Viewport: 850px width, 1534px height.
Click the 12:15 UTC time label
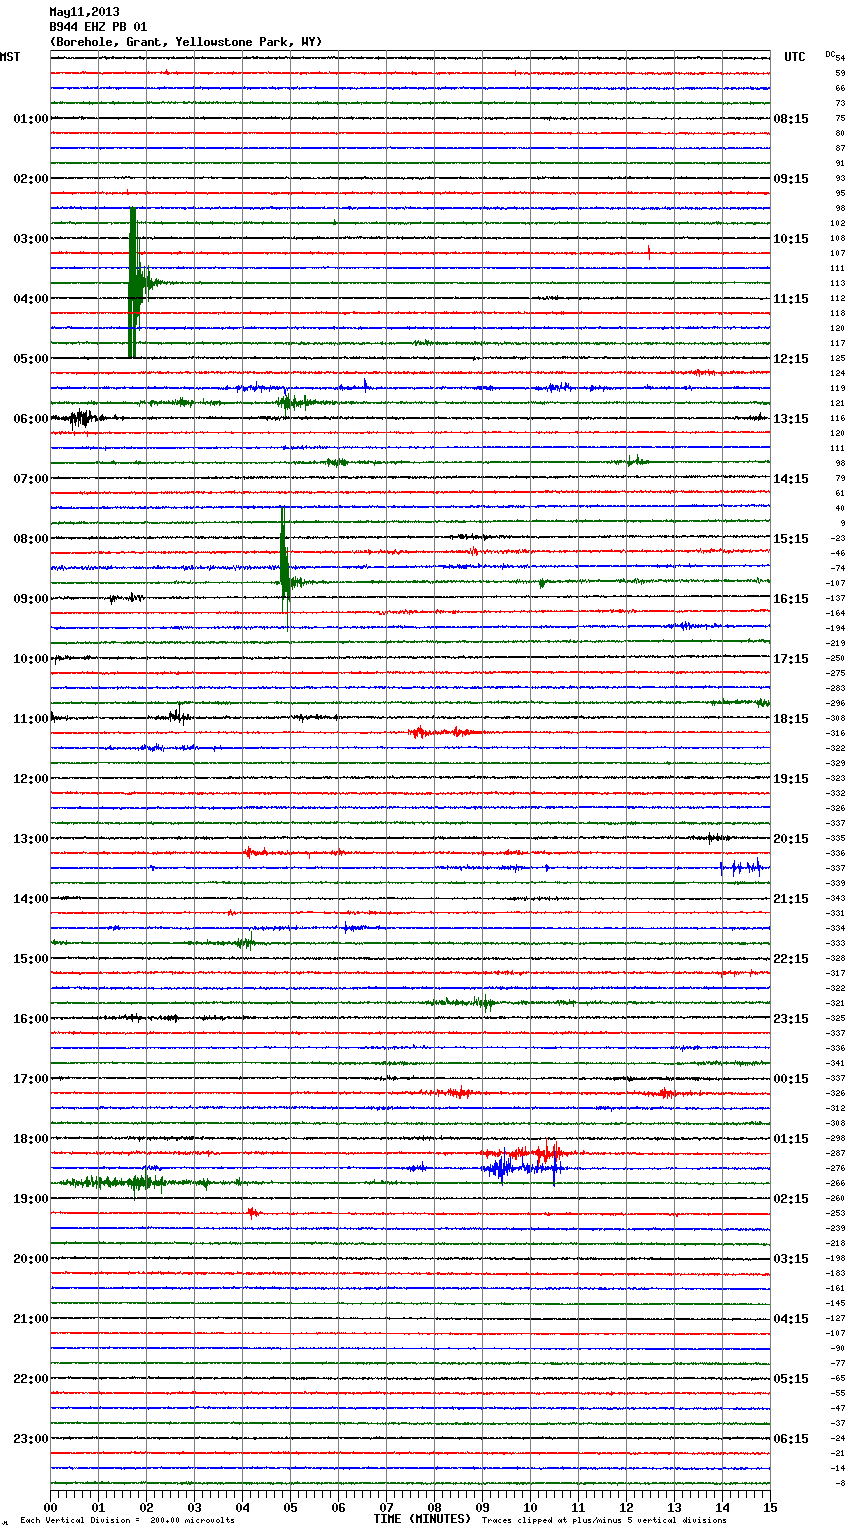[791, 359]
